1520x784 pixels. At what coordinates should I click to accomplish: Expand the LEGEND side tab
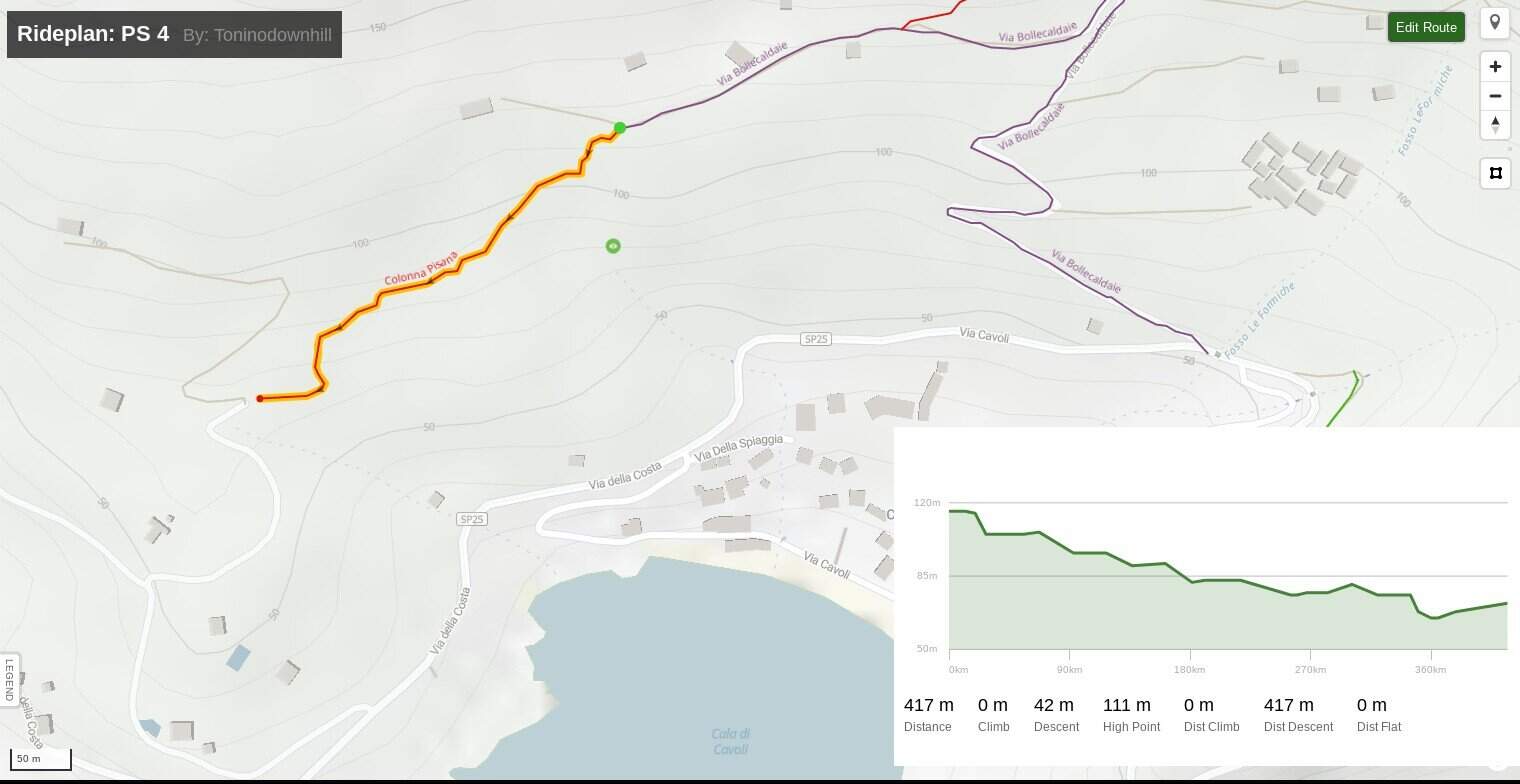coord(9,680)
